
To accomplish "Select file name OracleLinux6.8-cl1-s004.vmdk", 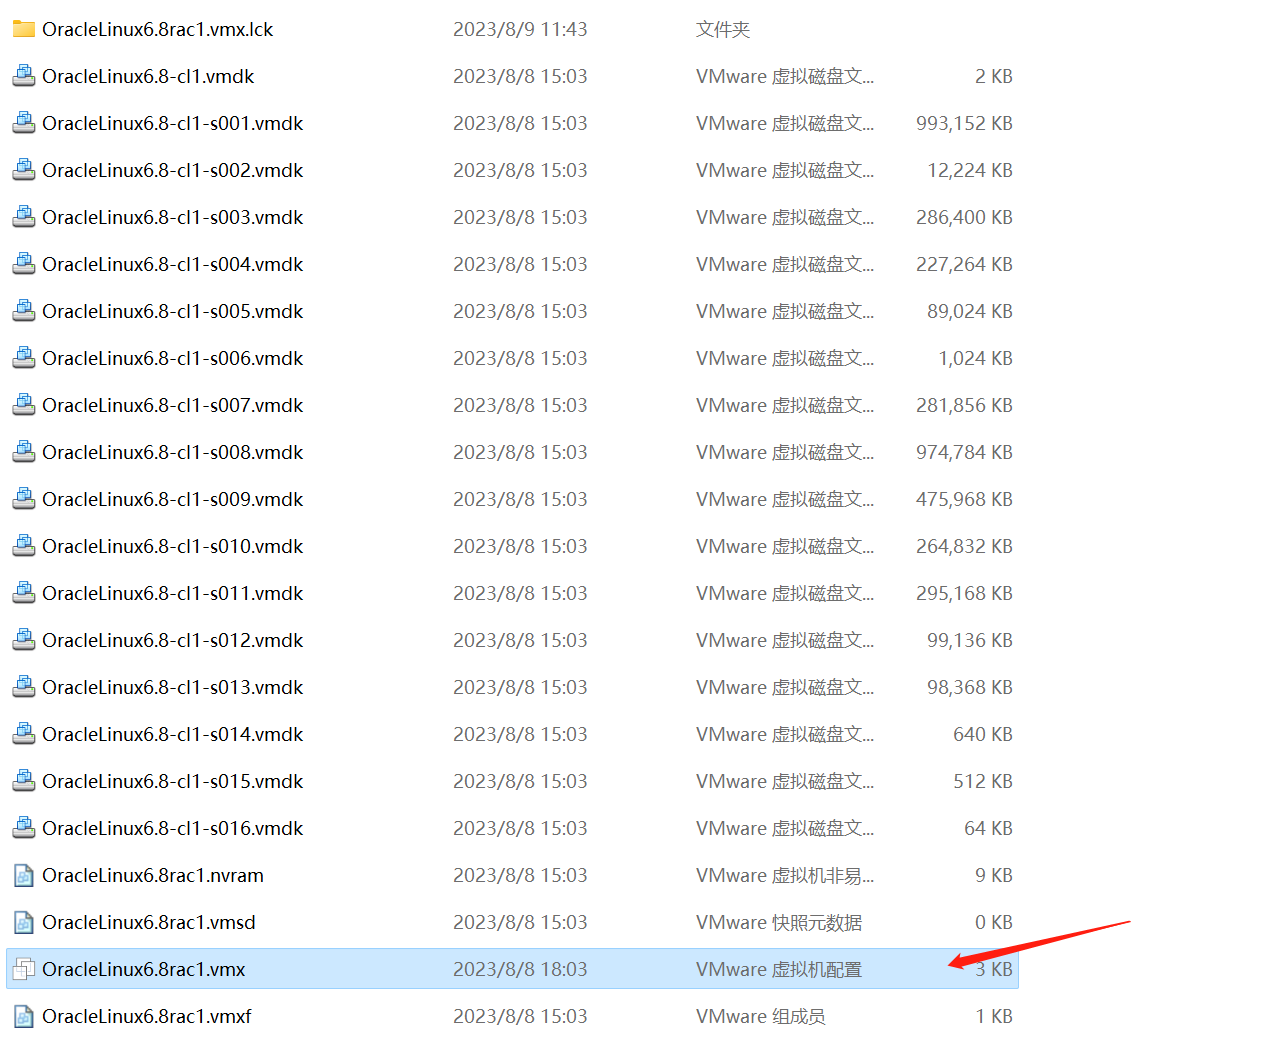I will click(172, 264).
